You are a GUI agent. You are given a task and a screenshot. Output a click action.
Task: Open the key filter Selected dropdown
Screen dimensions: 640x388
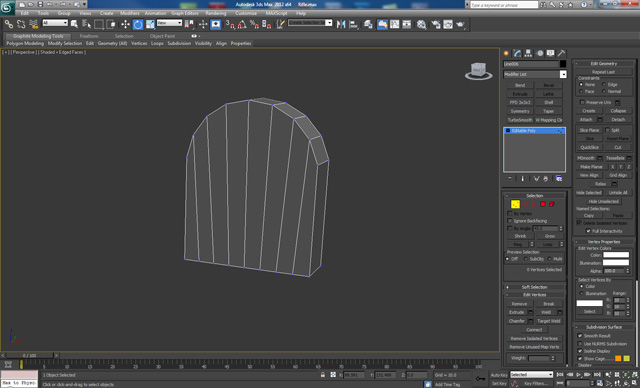click(531, 374)
